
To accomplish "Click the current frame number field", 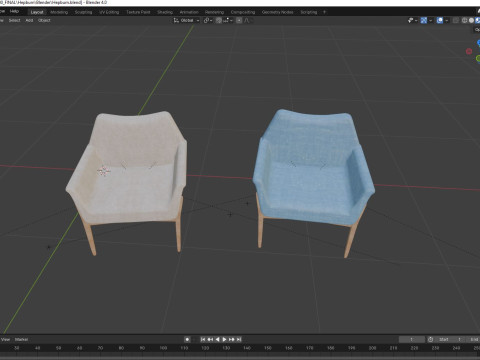I will click(412, 339).
